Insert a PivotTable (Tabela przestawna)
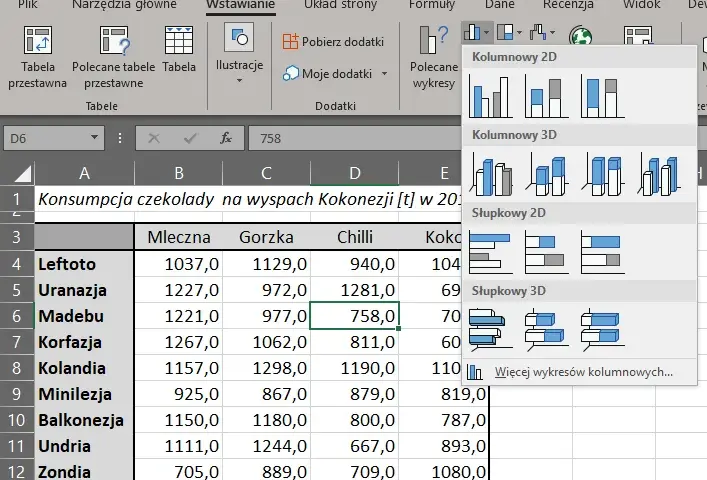The height and width of the screenshot is (480, 707). (x=37, y=57)
